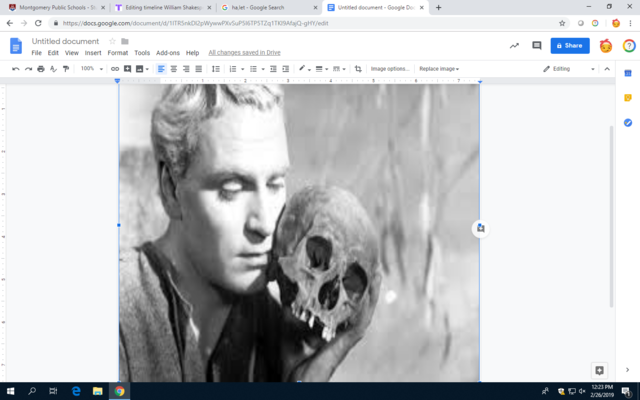Open border dash style dropdown
Viewport: 640px width, 400px height.
(339, 69)
